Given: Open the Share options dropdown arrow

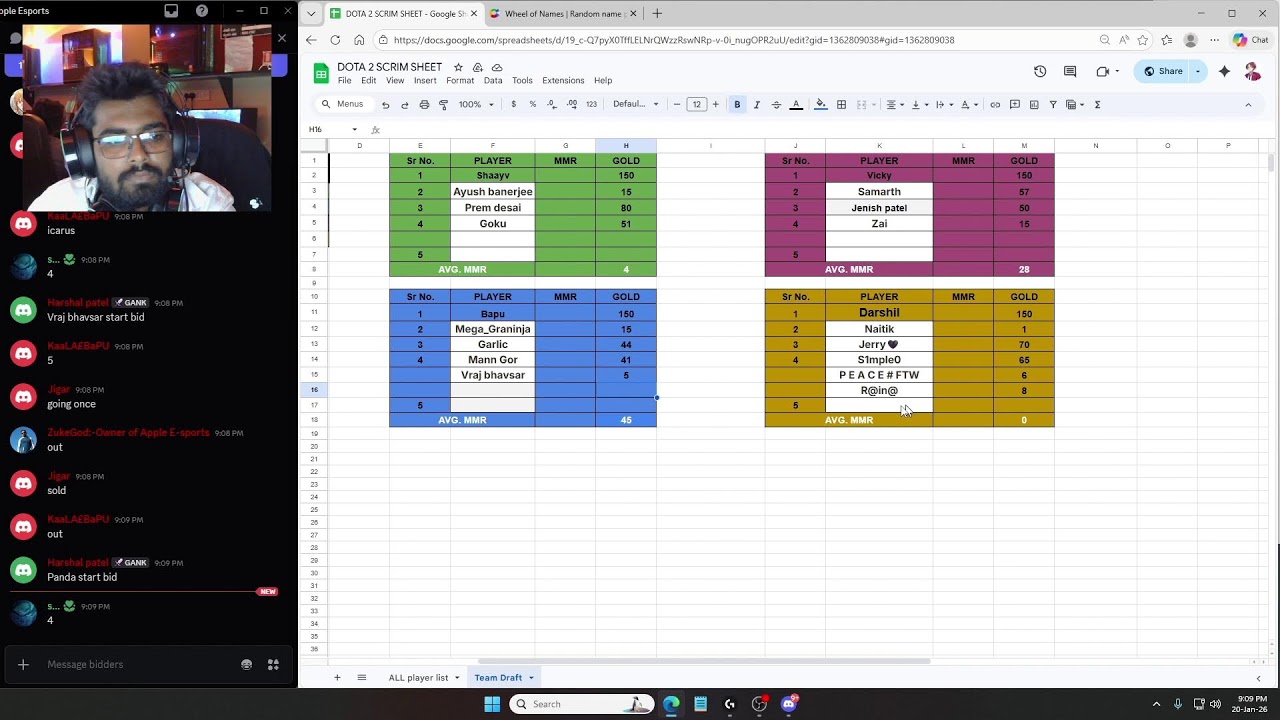Looking at the screenshot, I should [x=1197, y=71].
